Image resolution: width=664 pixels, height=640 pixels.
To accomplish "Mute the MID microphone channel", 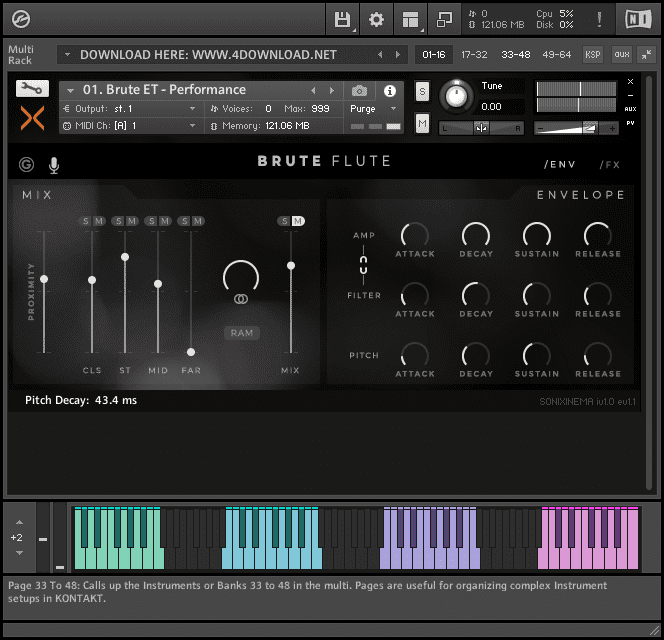I will point(165,221).
